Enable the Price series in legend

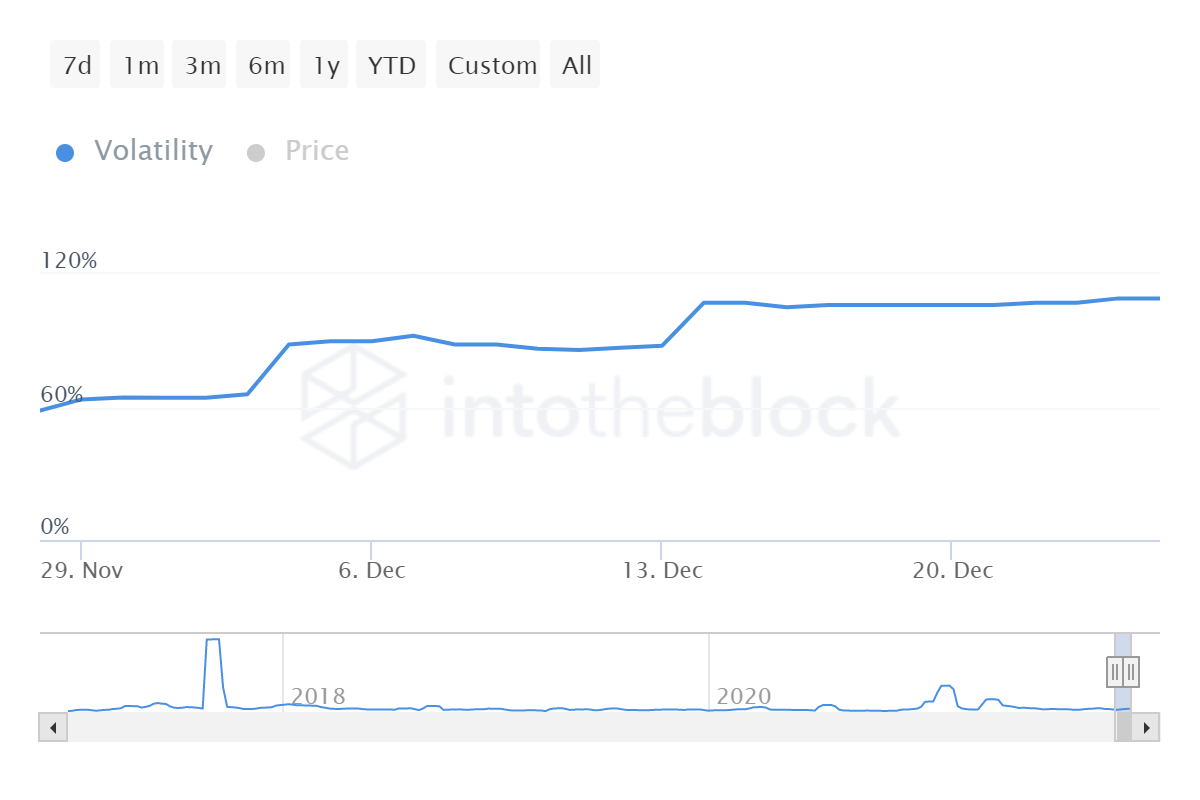[317, 151]
